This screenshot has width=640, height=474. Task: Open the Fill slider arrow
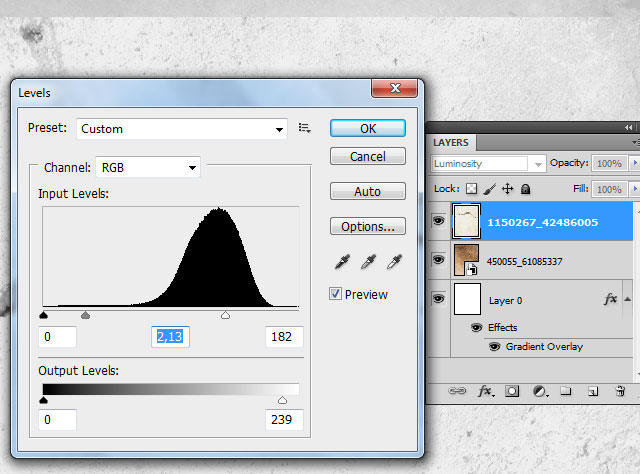[x=635, y=189]
